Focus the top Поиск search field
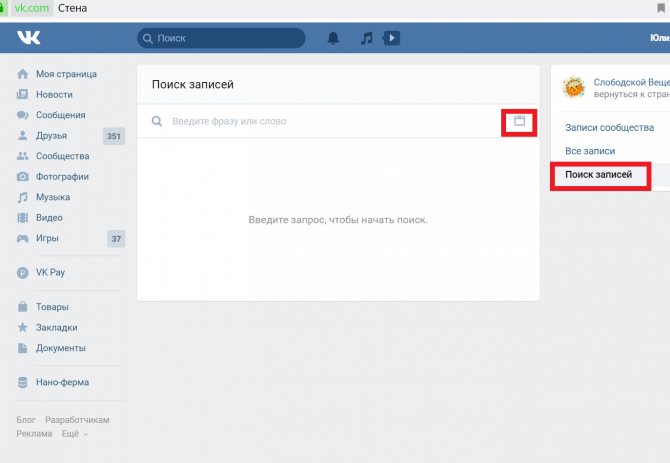 pos(225,38)
